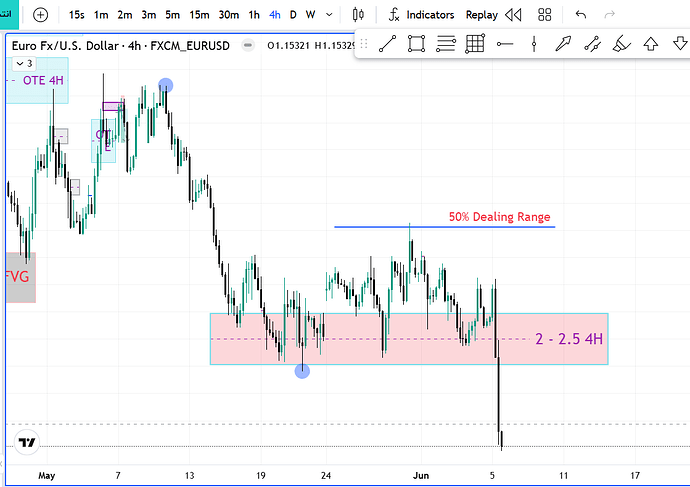This screenshot has height=487, width=690.
Task: Open the candlestick chart type selector
Action: pos(358,15)
